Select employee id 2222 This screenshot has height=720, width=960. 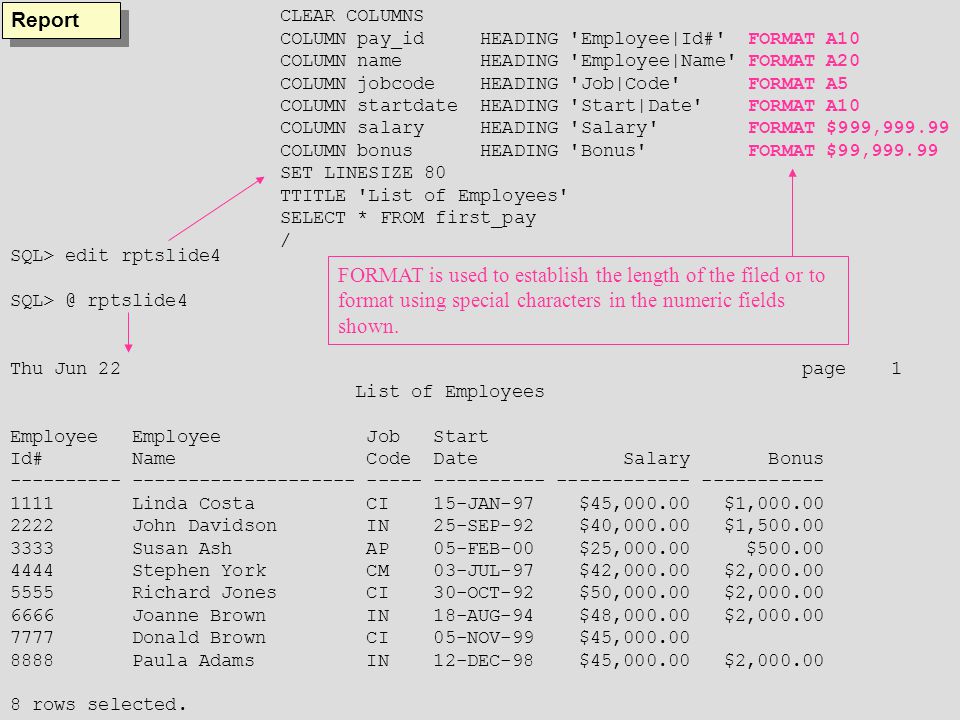point(32,525)
